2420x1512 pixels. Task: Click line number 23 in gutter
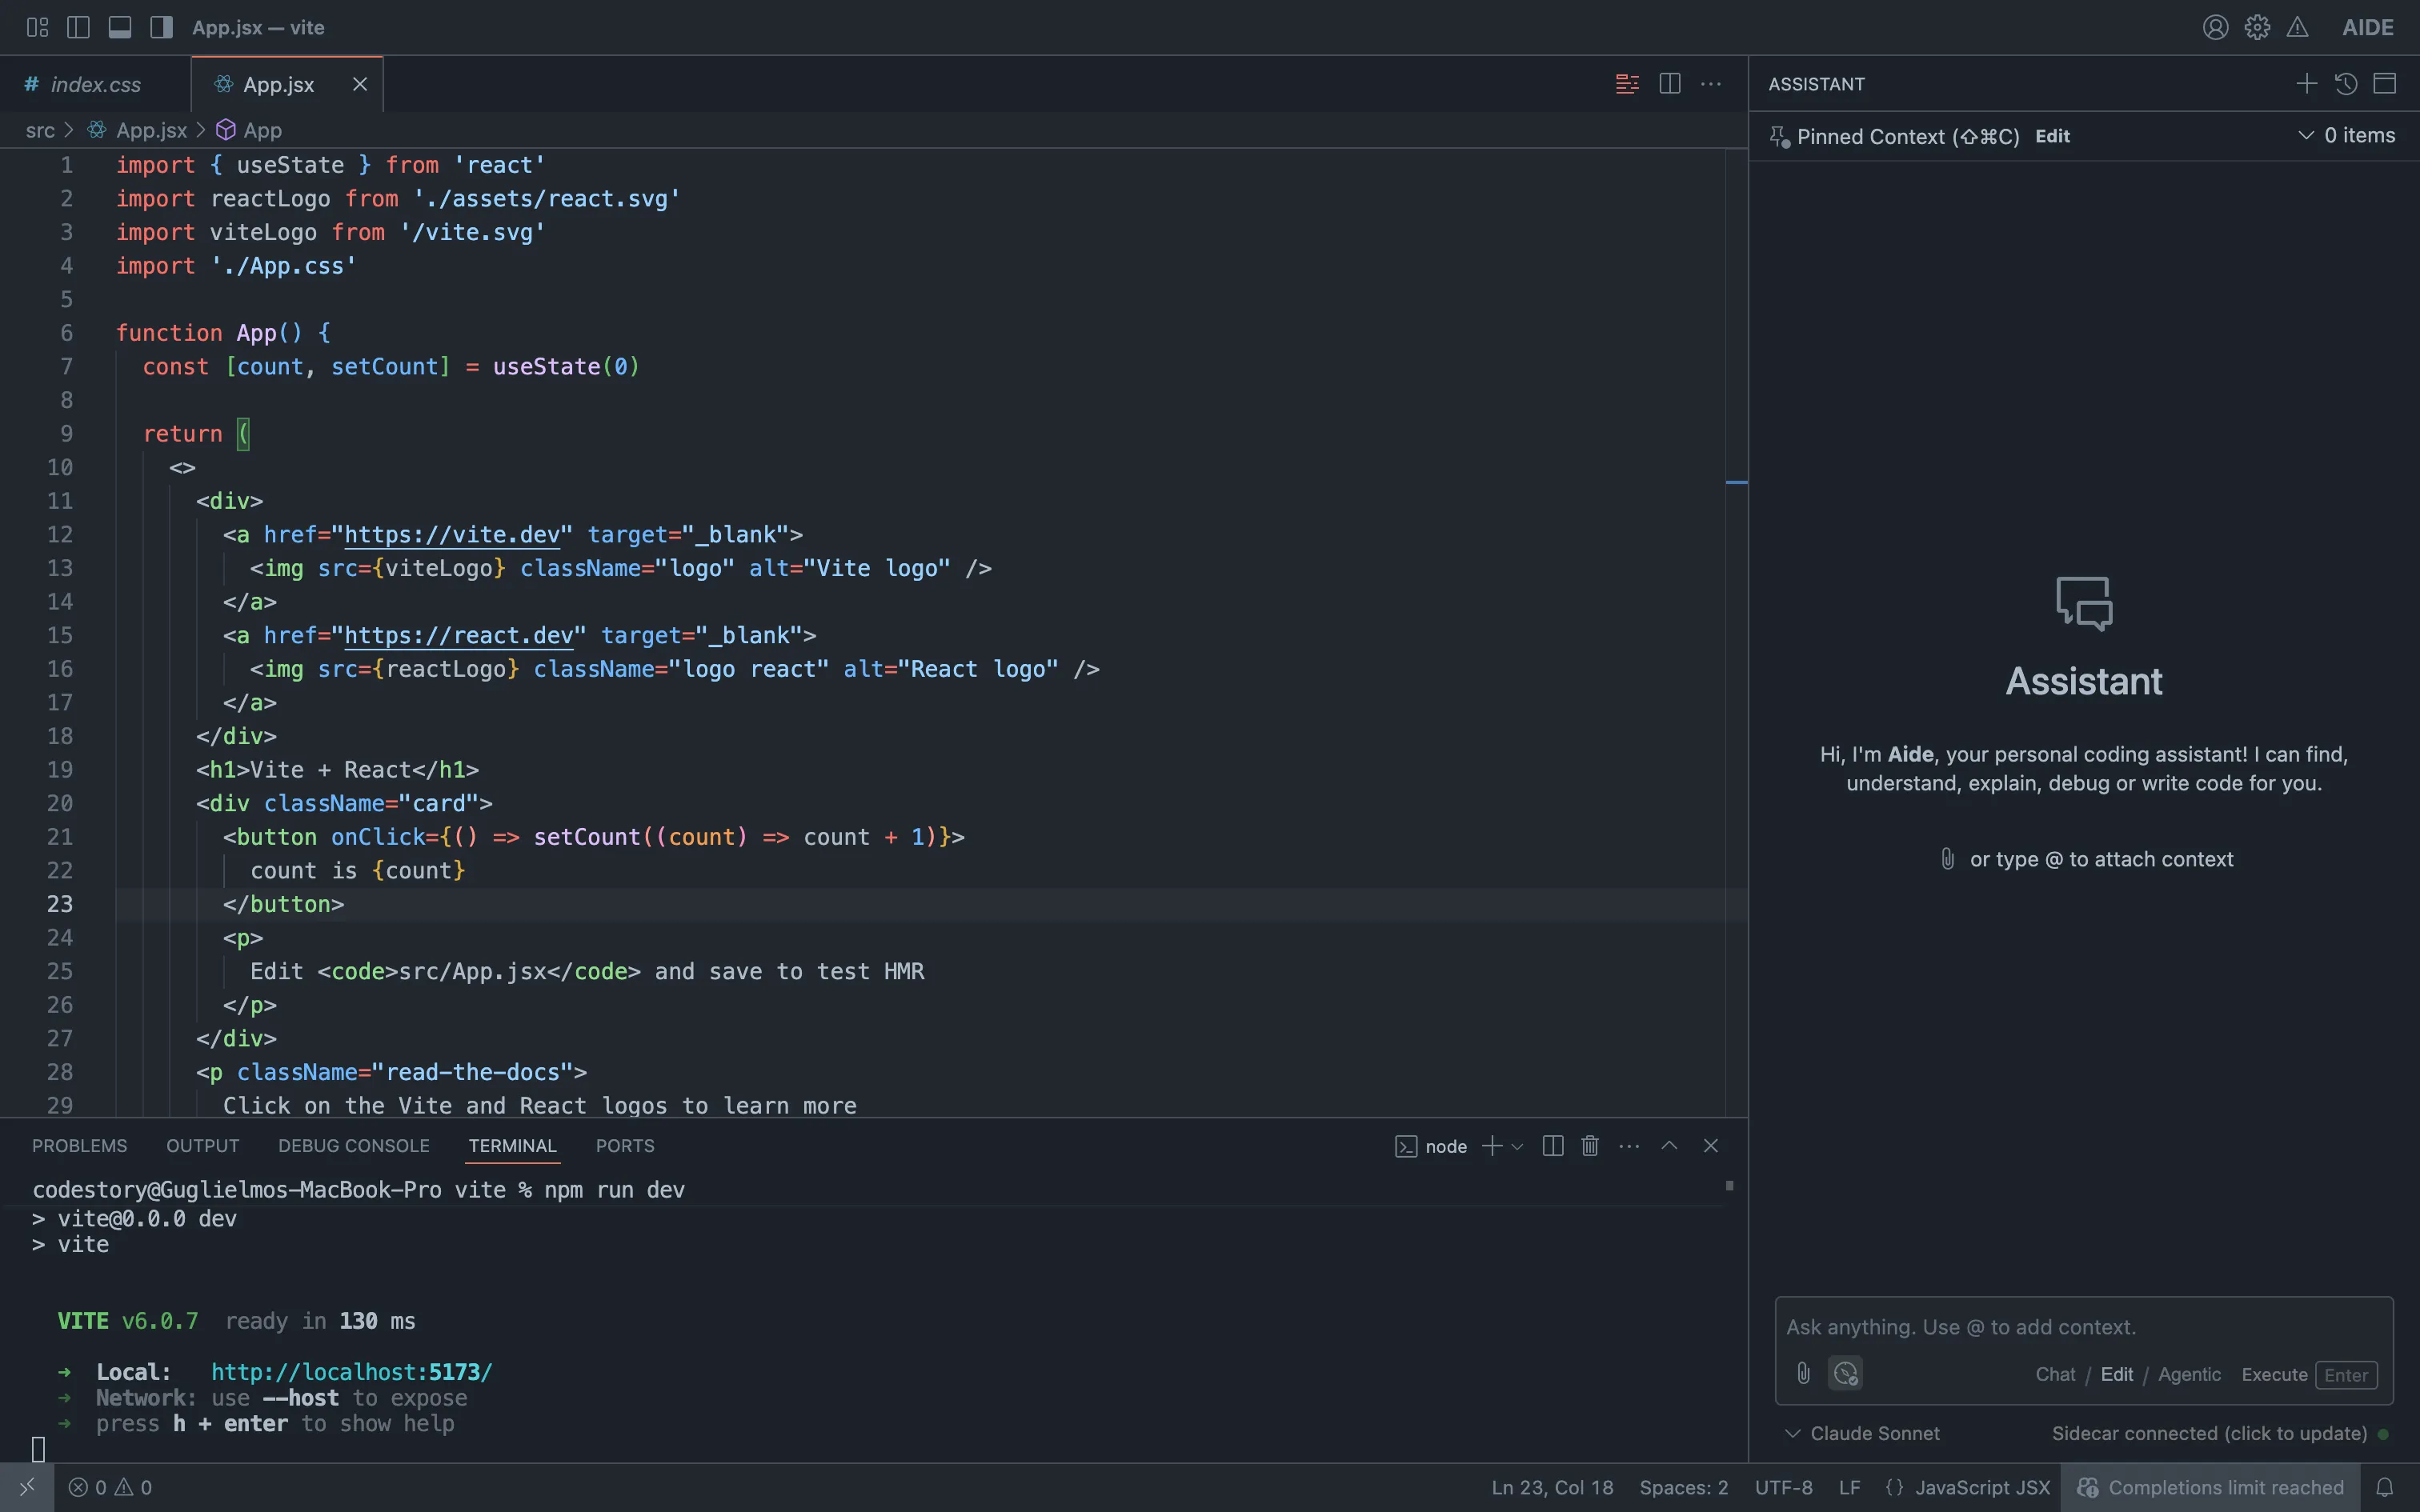point(60,904)
